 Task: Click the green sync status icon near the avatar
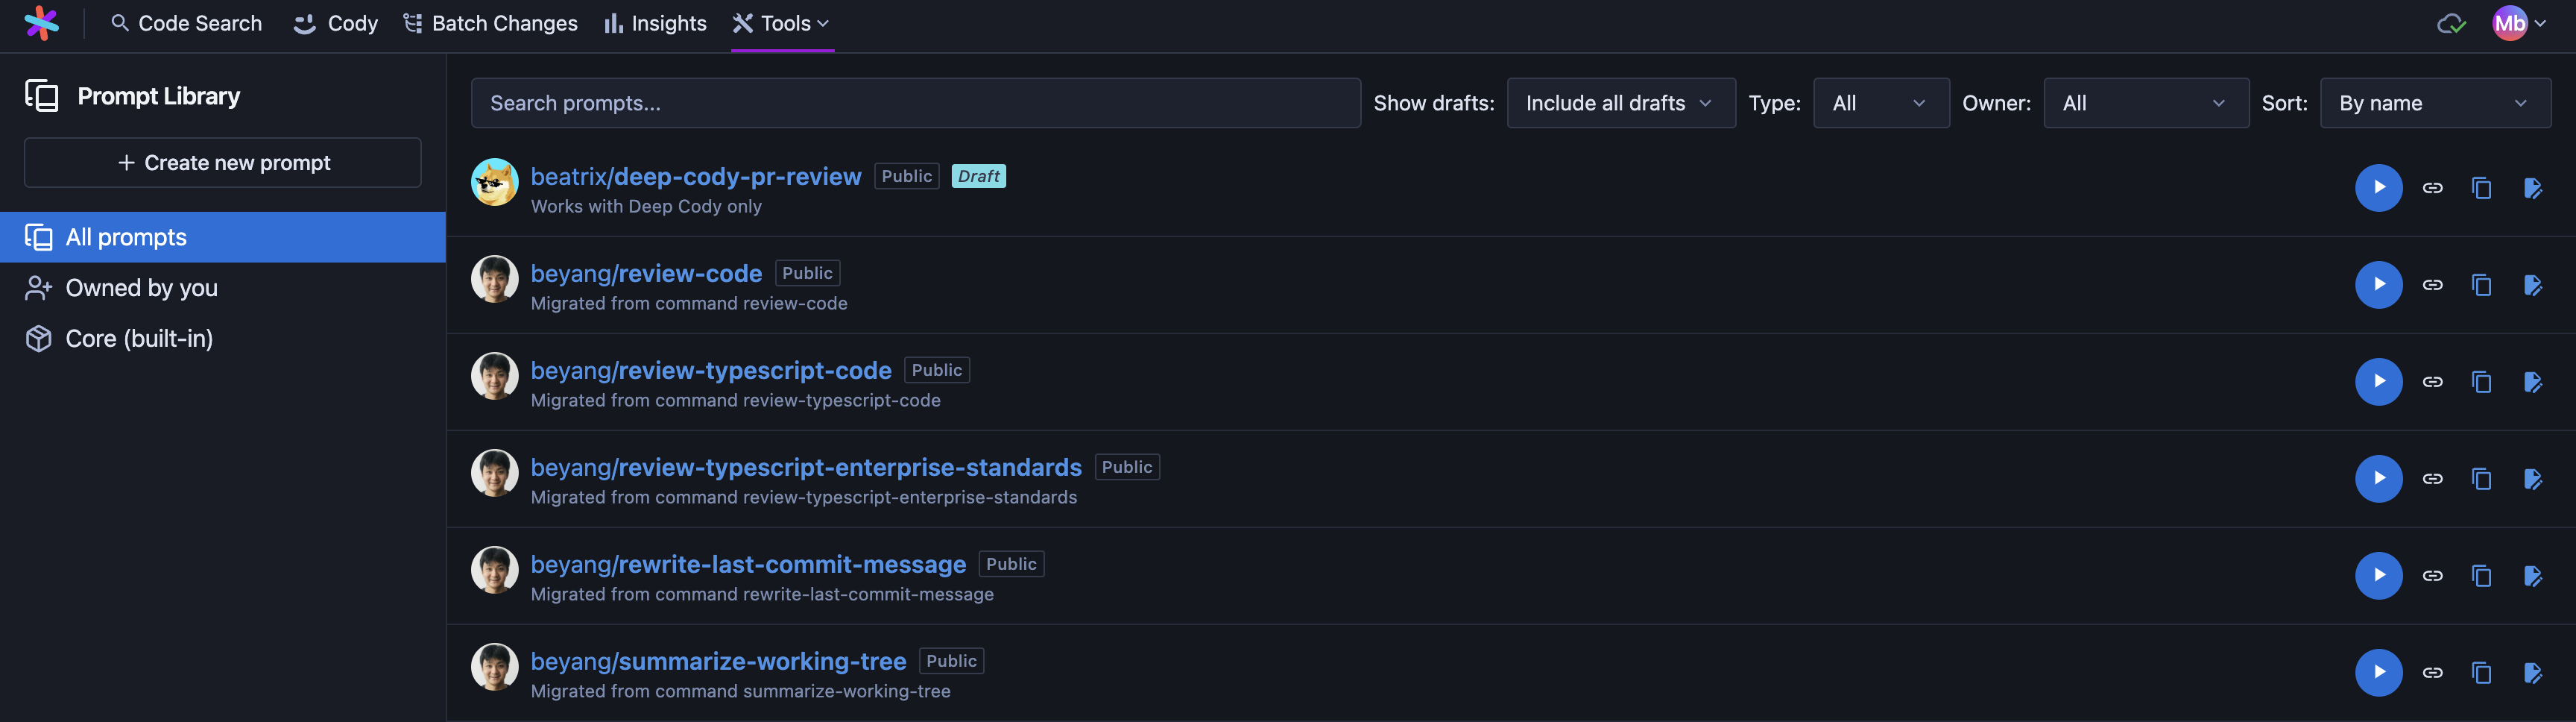click(2452, 22)
